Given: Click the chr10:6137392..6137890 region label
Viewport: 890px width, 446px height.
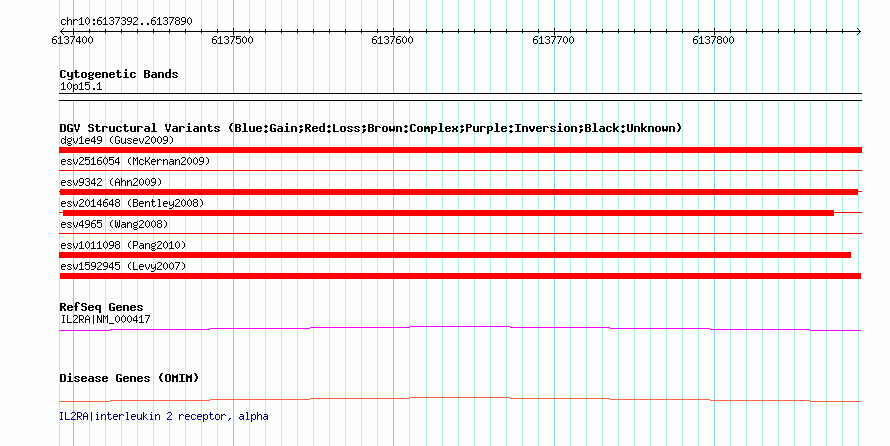Looking at the screenshot, I should click(x=126, y=22).
